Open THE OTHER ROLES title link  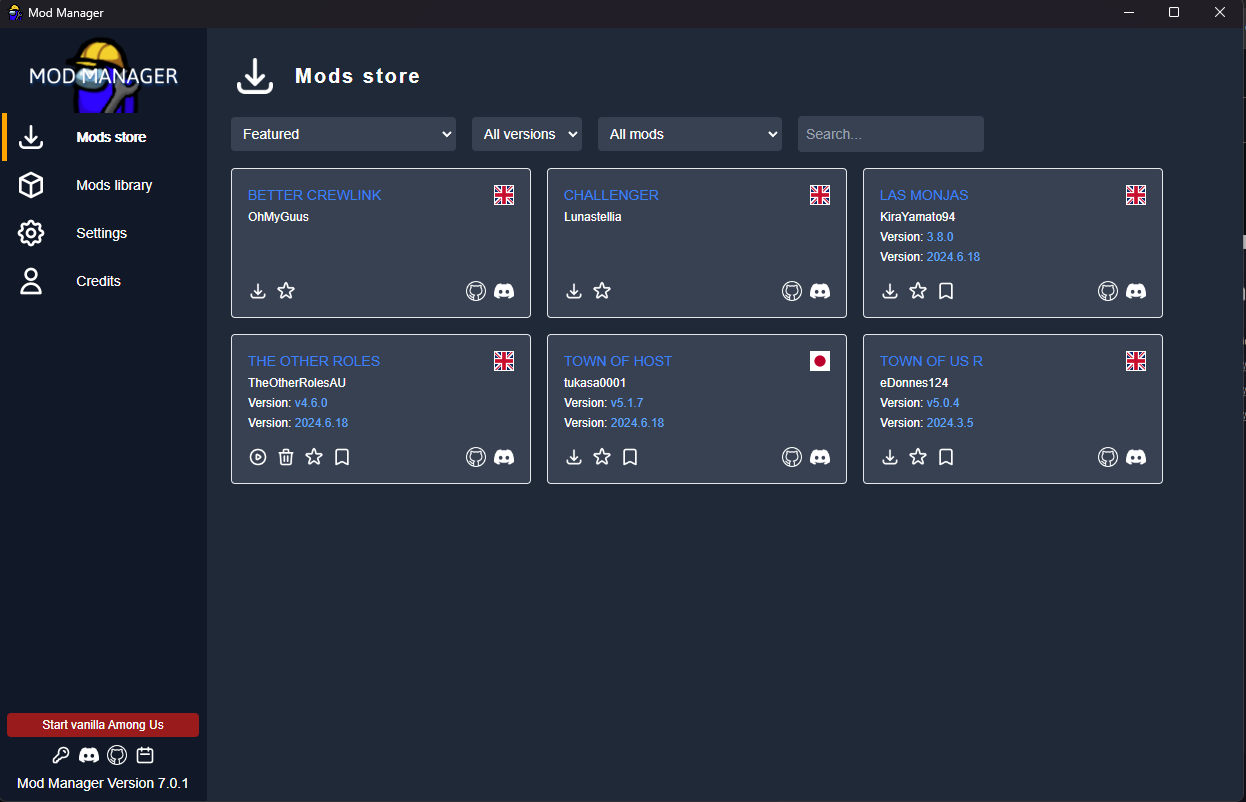point(314,361)
